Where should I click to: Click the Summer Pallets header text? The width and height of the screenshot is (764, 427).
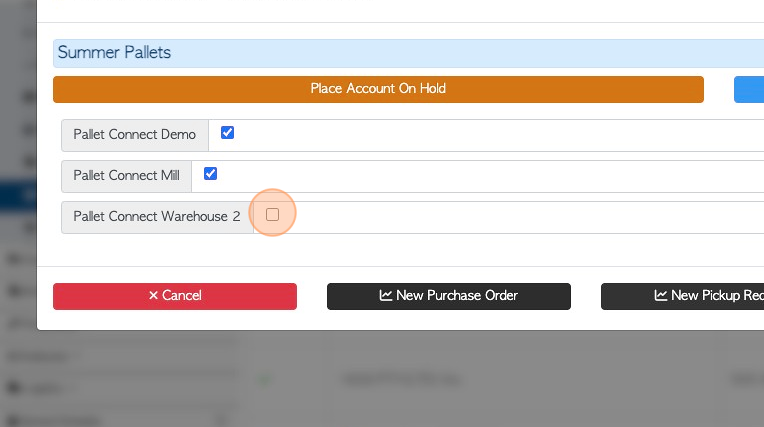[115, 52]
